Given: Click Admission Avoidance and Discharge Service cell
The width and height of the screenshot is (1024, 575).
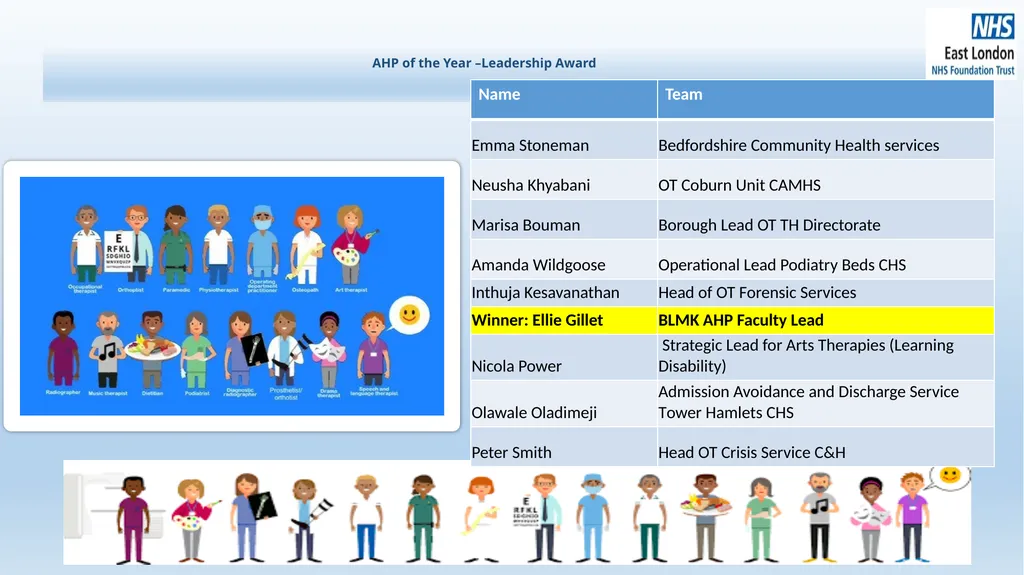Looking at the screenshot, I should 825,404.
